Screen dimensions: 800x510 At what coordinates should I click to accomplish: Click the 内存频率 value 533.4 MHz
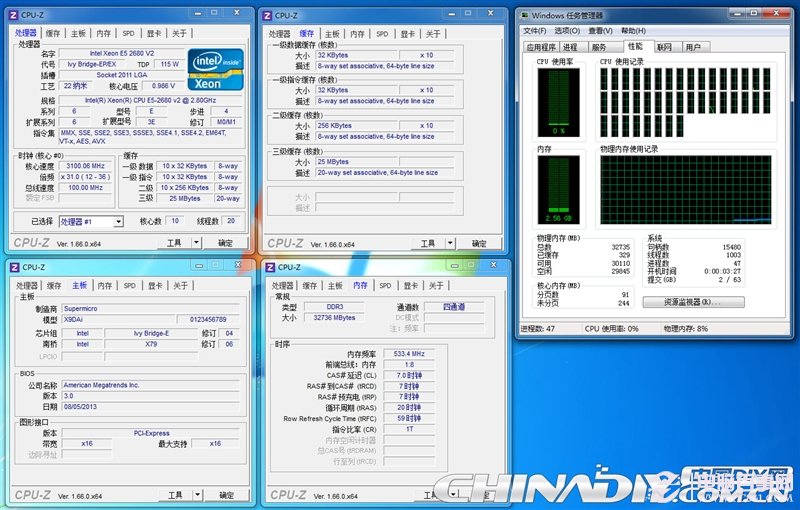coord(409,353)
